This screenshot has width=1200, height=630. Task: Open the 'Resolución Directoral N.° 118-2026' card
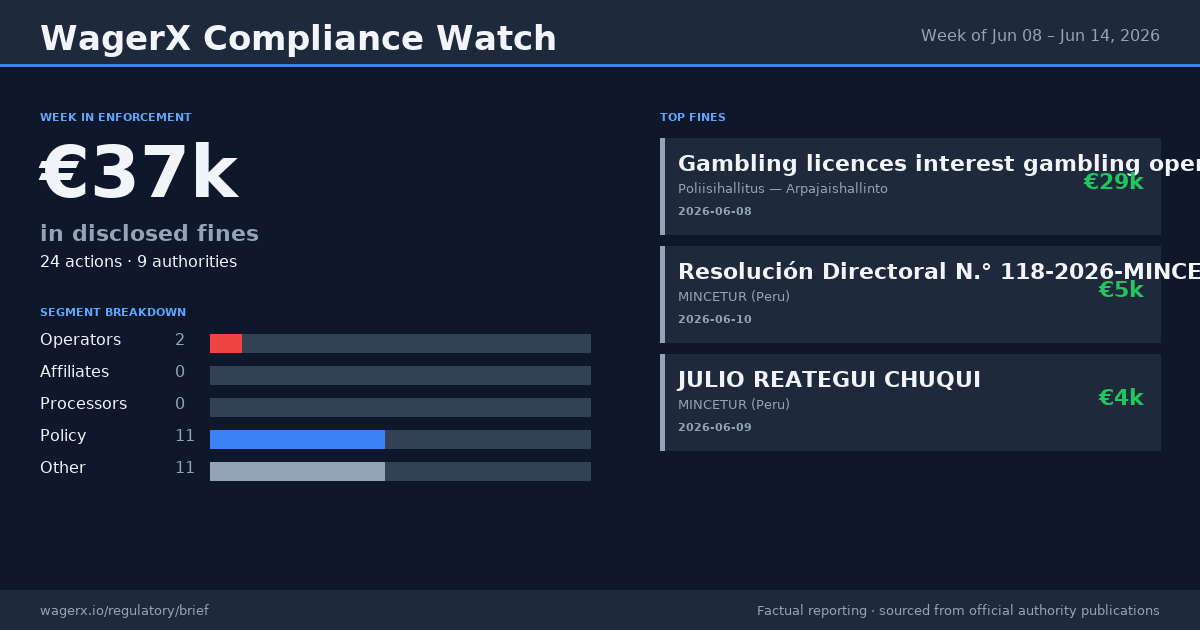click(910, 294)
